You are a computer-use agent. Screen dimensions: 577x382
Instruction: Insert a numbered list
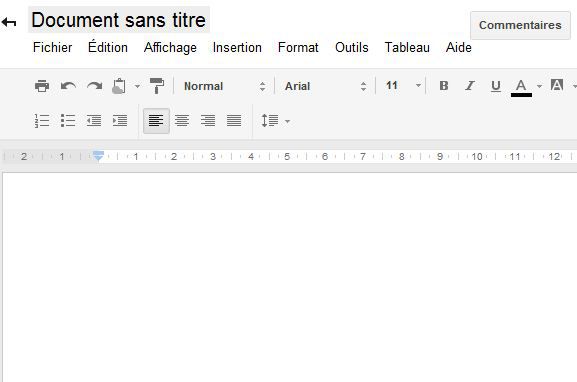click(x=42, y=121)
